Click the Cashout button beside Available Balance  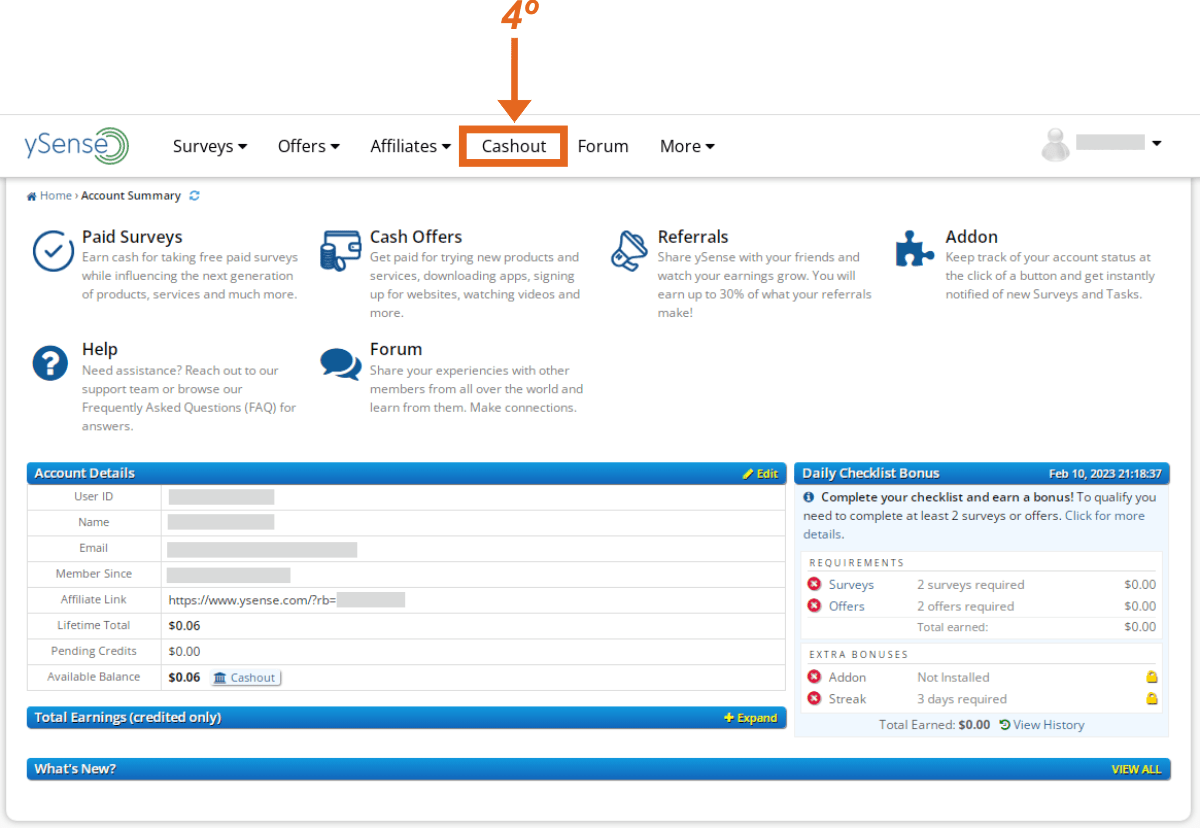click(x=245, y=678)
